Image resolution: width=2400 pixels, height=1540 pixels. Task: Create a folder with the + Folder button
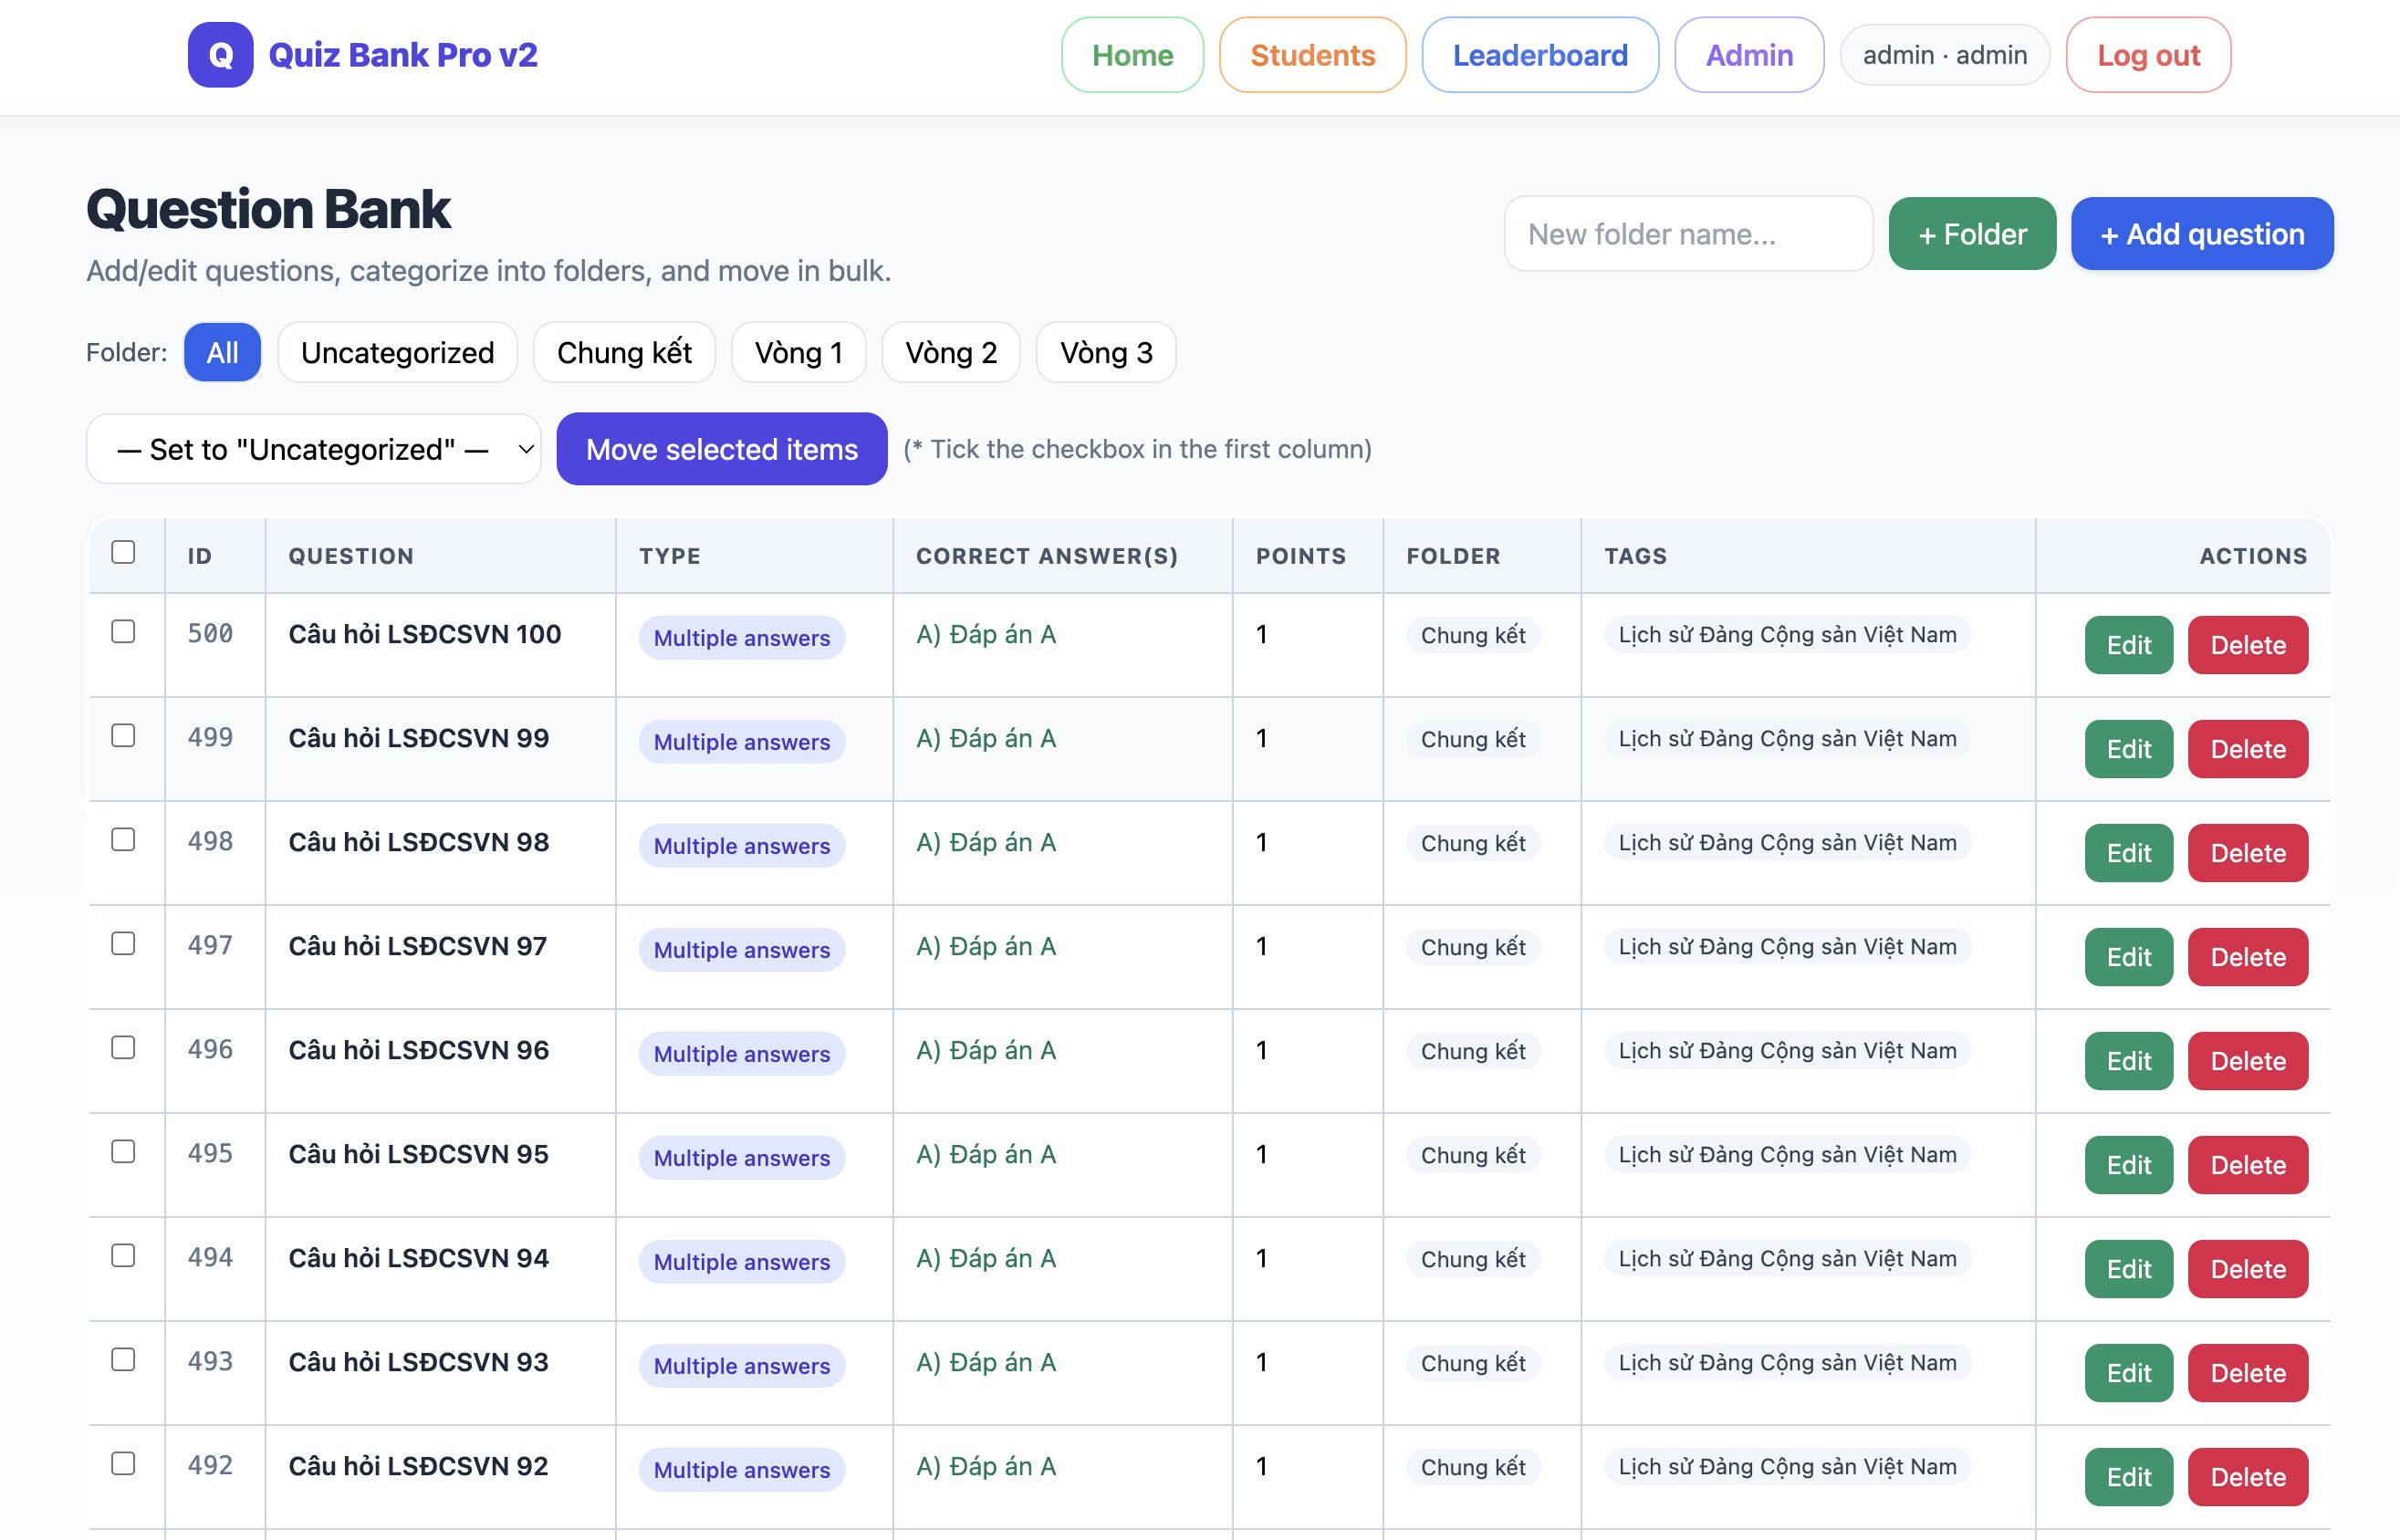[1971, 234]
